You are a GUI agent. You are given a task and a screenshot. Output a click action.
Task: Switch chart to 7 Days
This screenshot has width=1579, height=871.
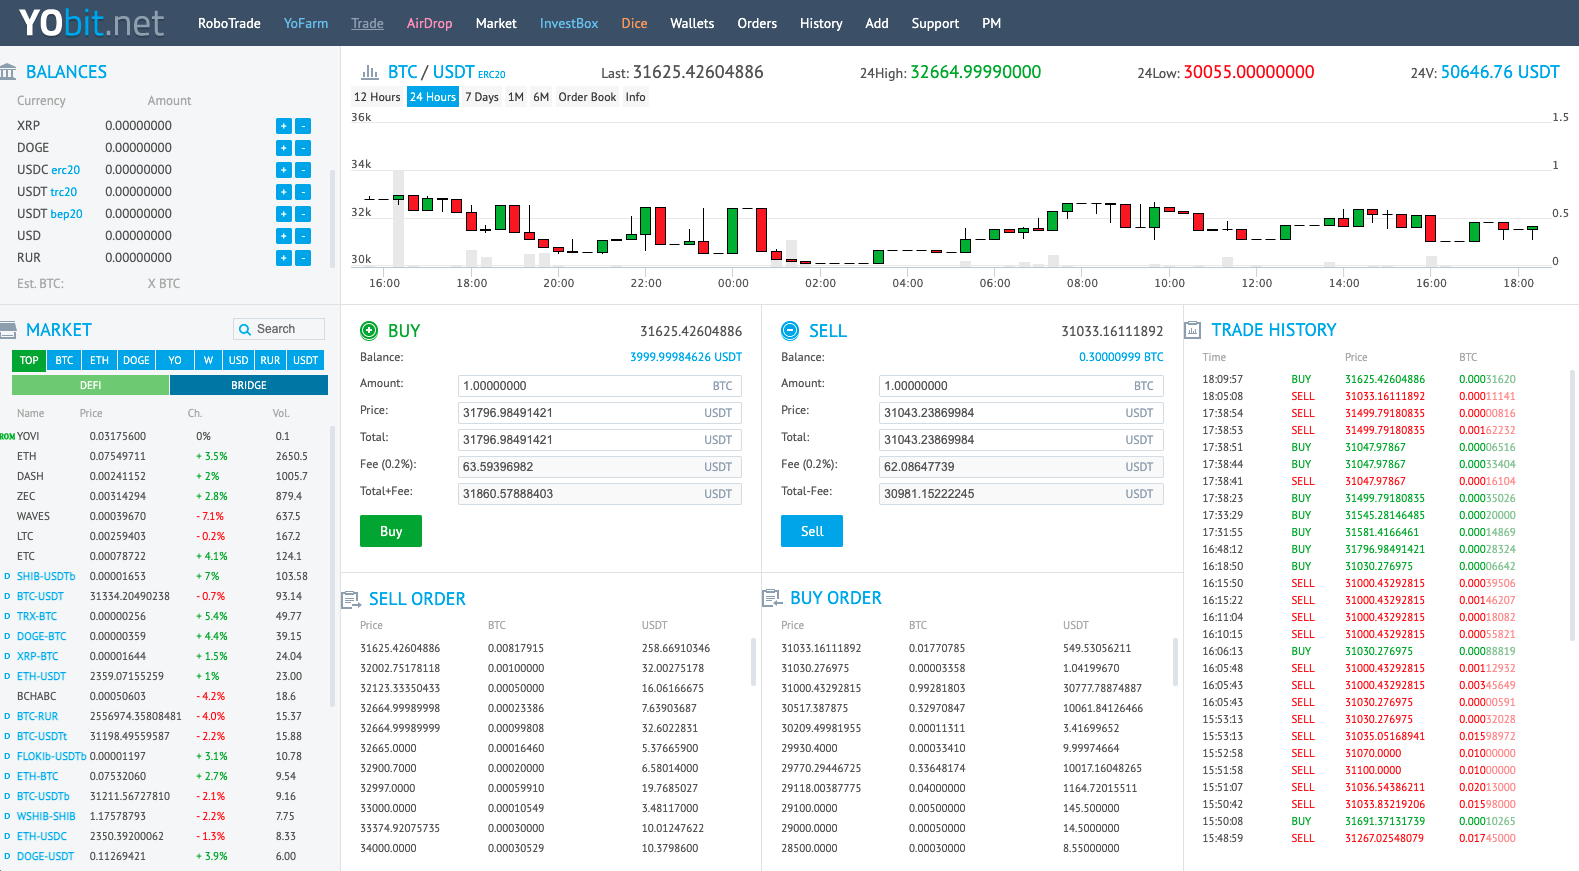[482, 97]
